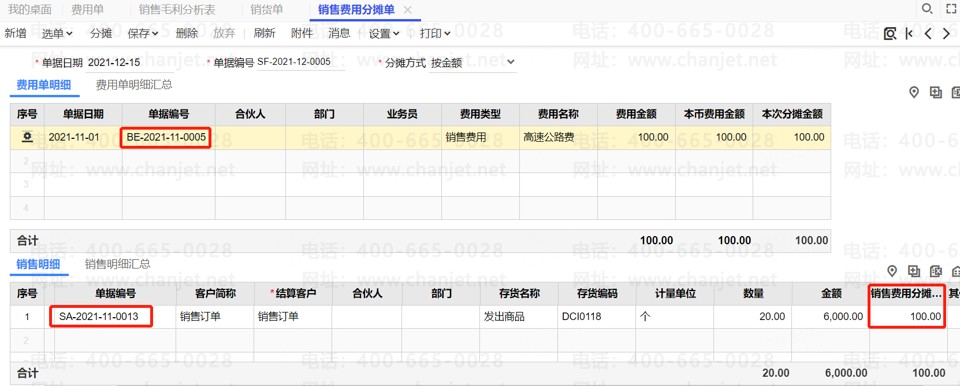Click the 单据编号 field SF-2021-12-0005
The image size is (960, 386).
coord(301,62)
